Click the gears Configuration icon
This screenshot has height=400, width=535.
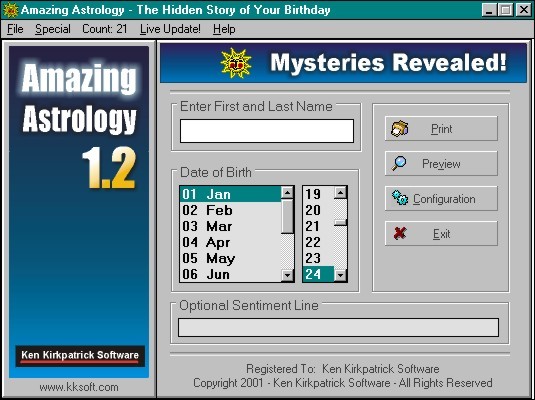(400, 198)
